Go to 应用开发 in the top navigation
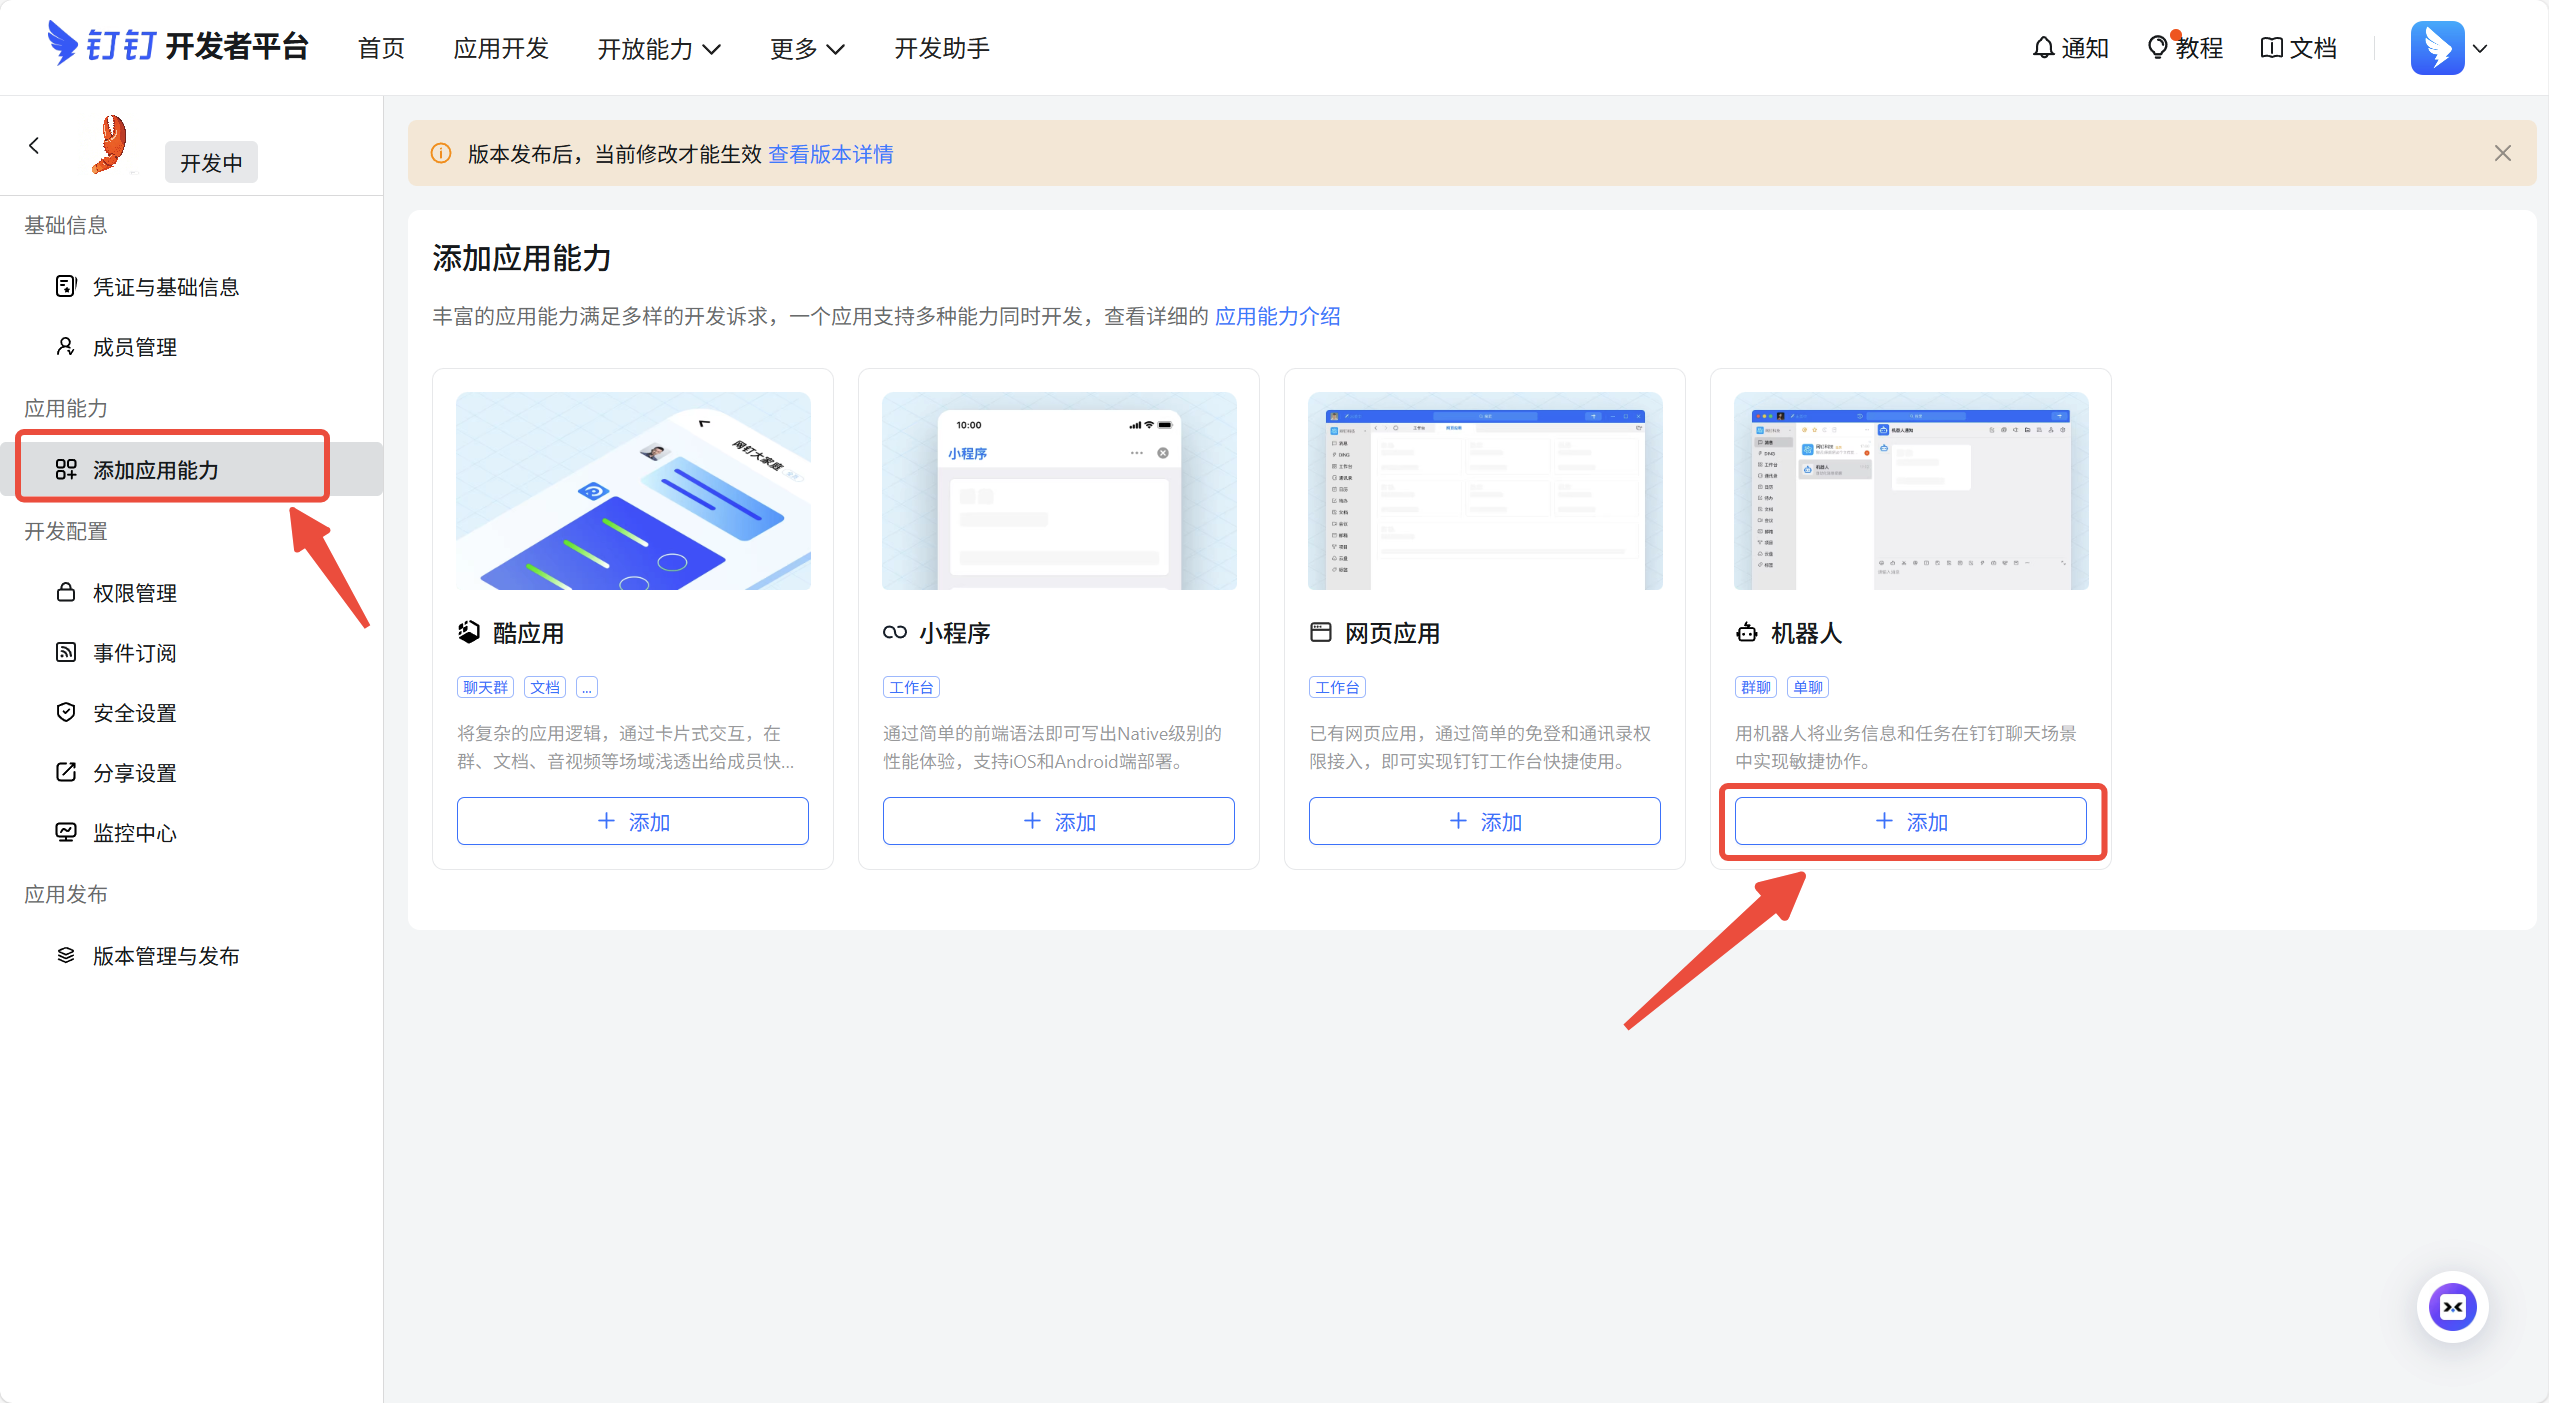Screen dimensions: 2549x1403 pyautogui.click(x=501, y=48)
